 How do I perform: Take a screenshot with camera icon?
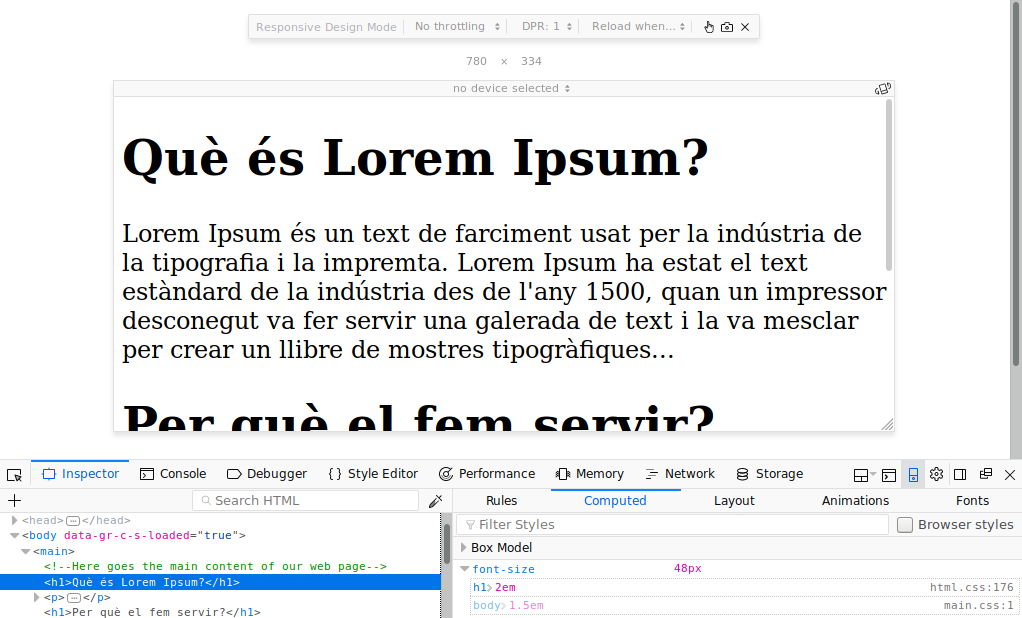[727, 27]
